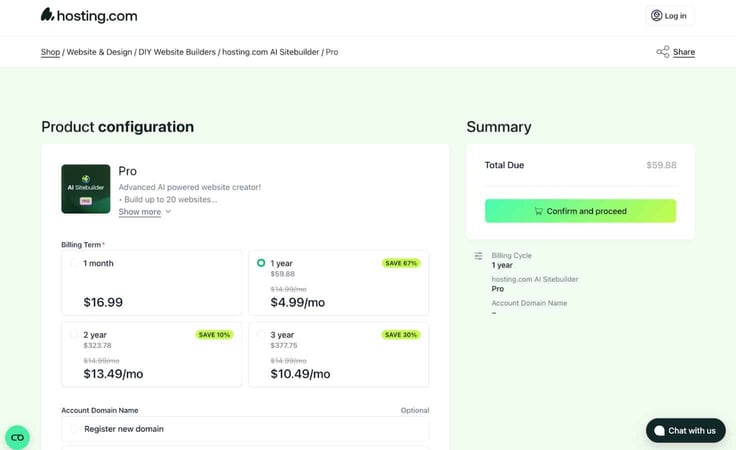This screenshot has width=736, height=450.
Task: Open Chat with us button
Action: pos(685,430)
